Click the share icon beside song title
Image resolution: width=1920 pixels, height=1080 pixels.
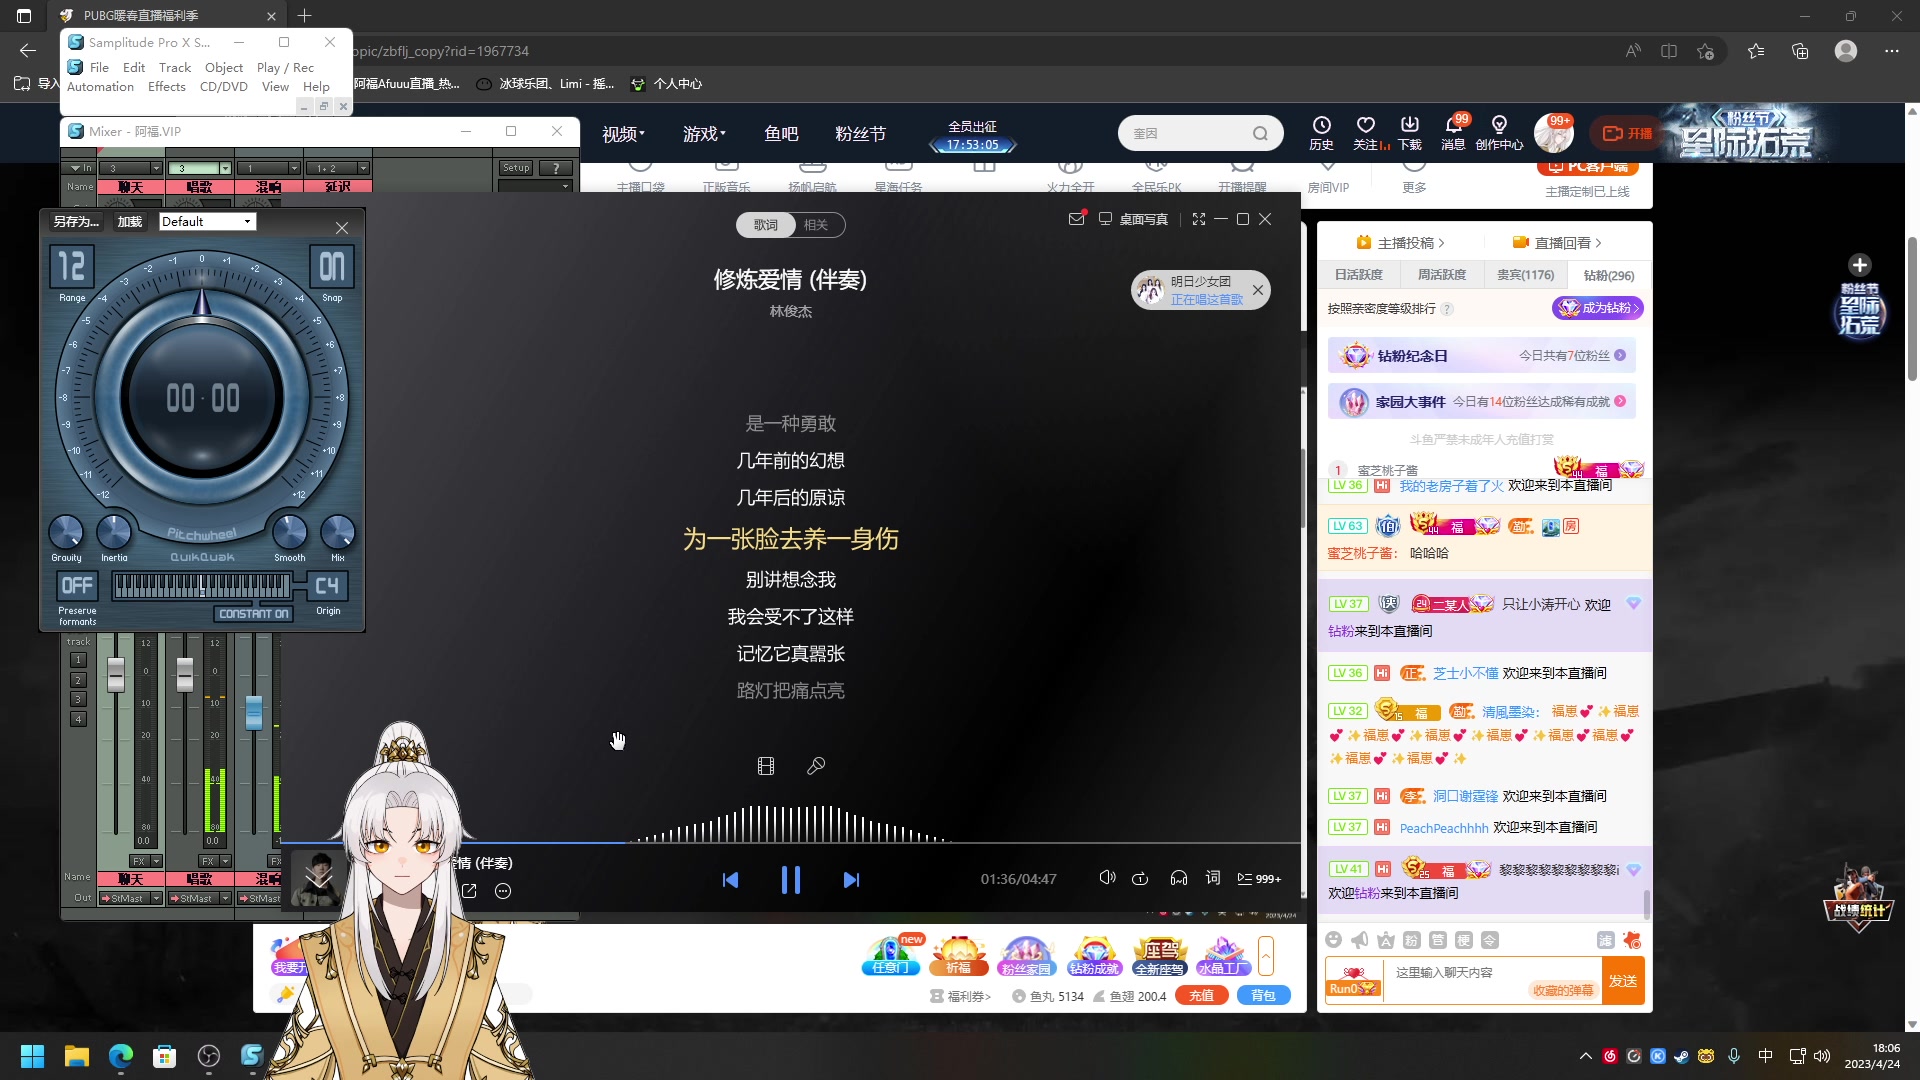(469, 891)
